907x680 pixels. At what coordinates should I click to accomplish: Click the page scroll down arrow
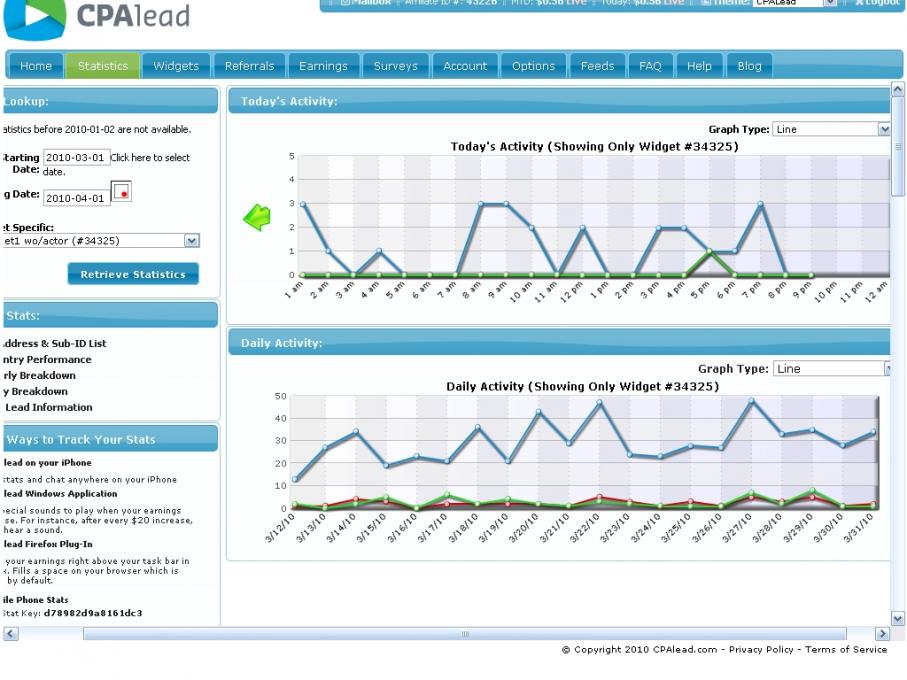click(897, 618)
